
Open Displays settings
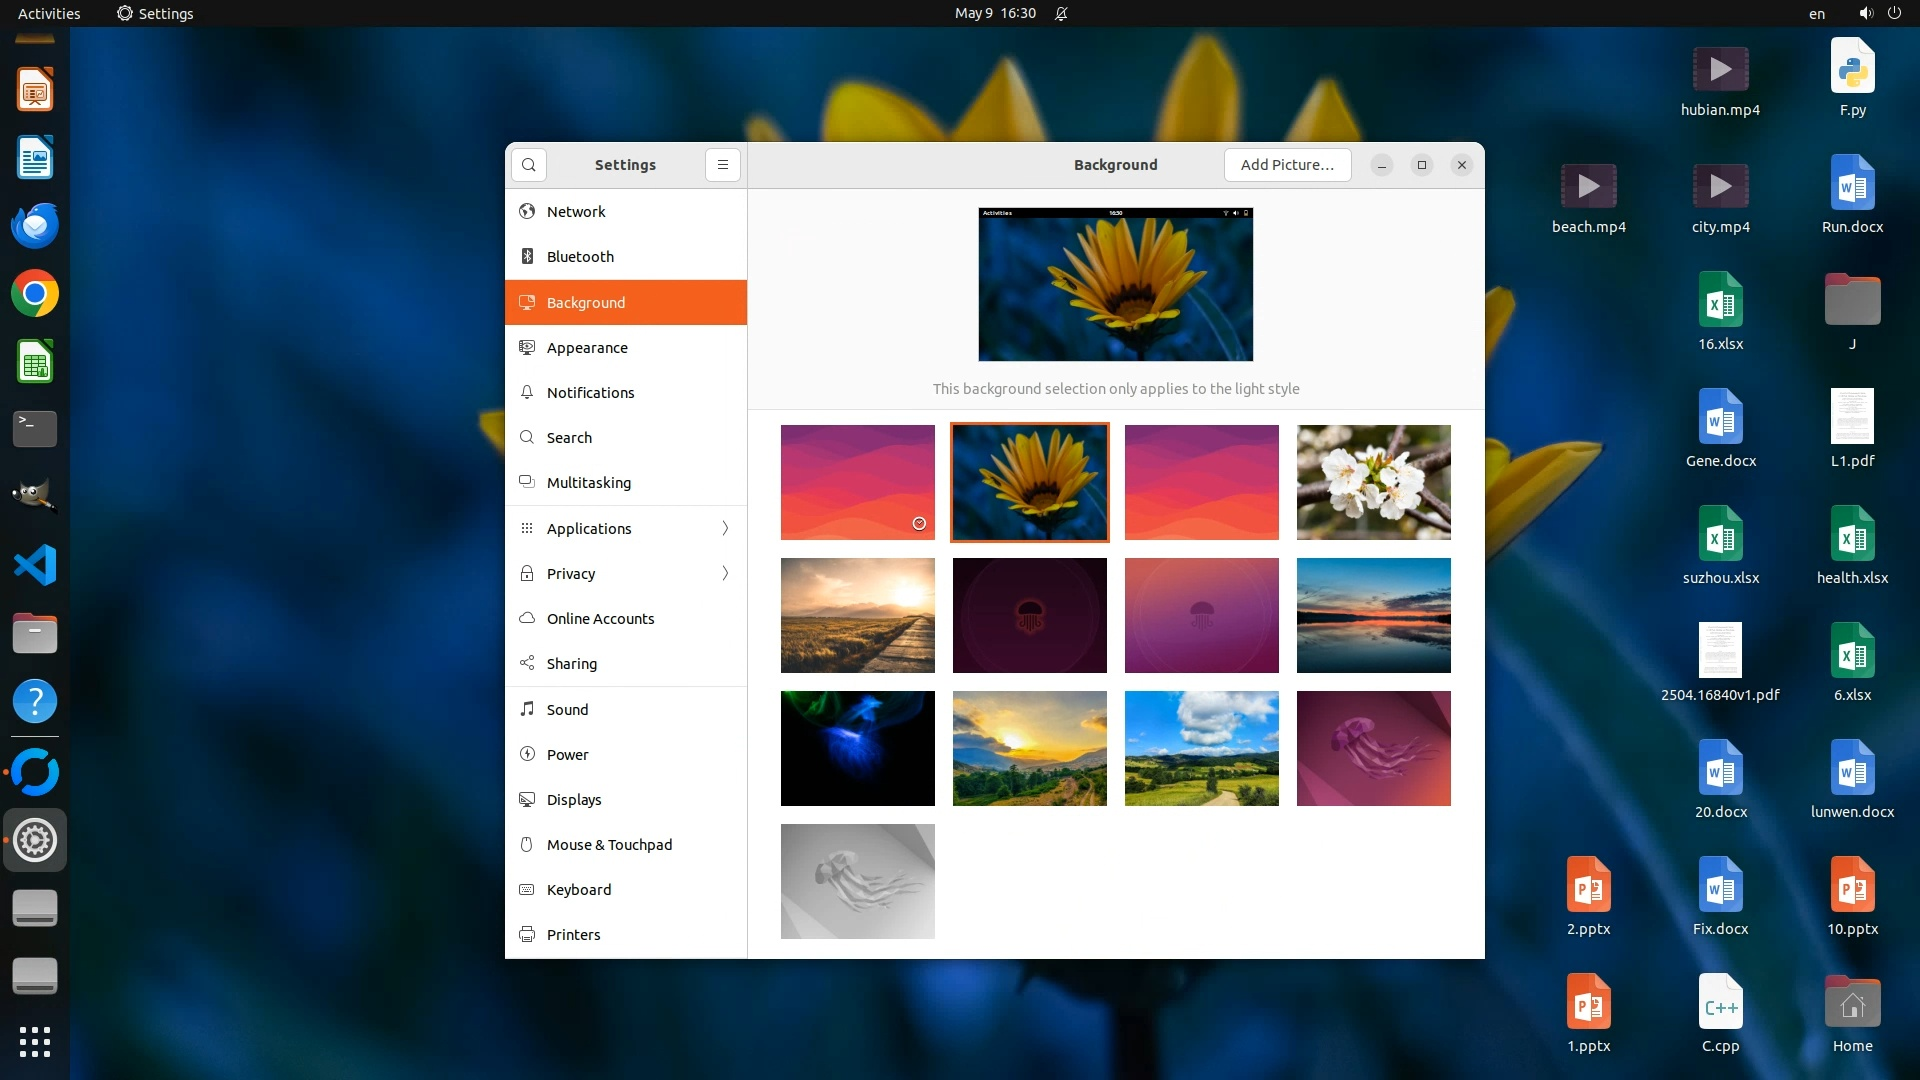point(574,800)
